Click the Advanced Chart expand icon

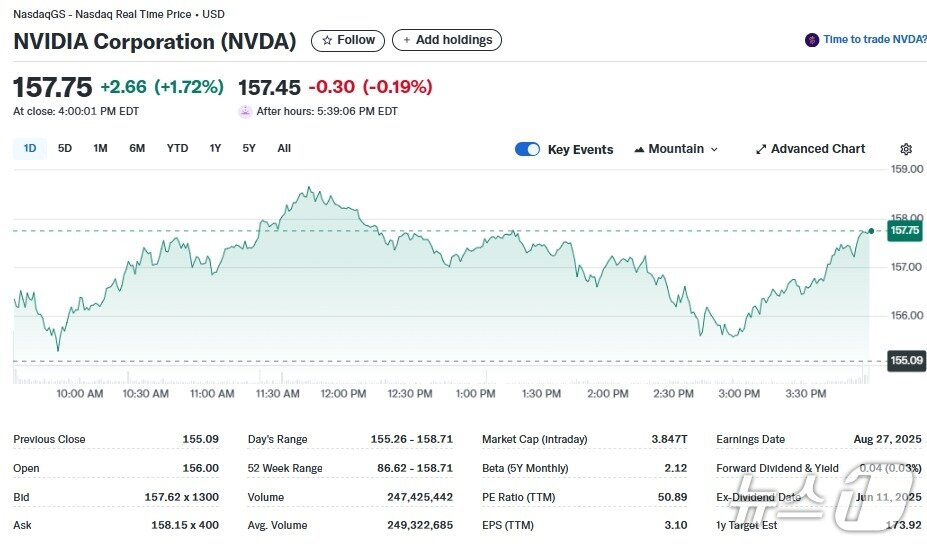coord(761,149)
